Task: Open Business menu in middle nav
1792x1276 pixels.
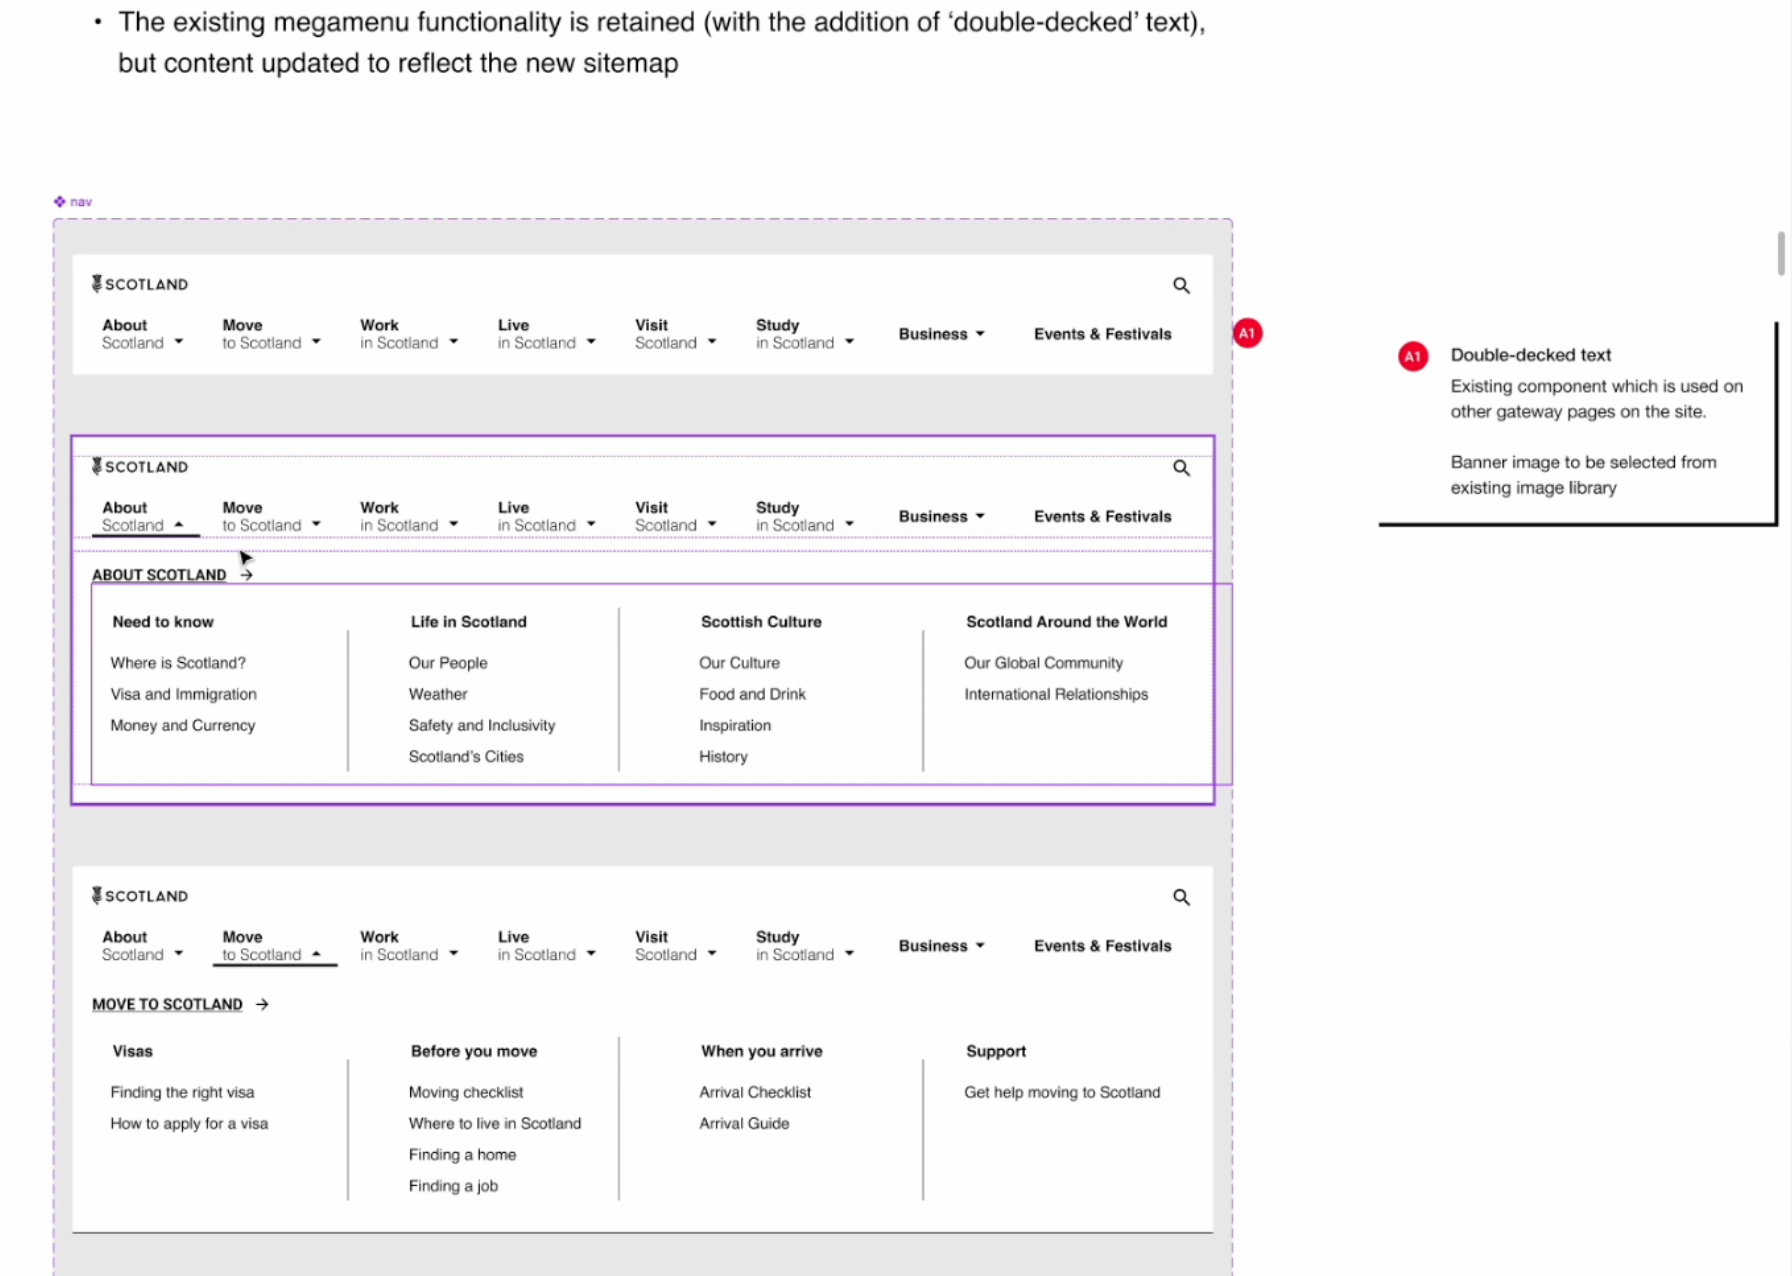Action: (941, 517)
